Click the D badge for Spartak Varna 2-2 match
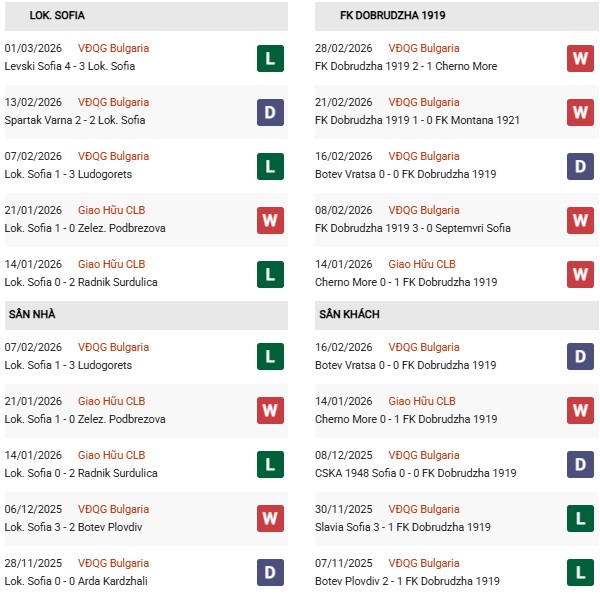Screen dimensions: 600x594 269,112
